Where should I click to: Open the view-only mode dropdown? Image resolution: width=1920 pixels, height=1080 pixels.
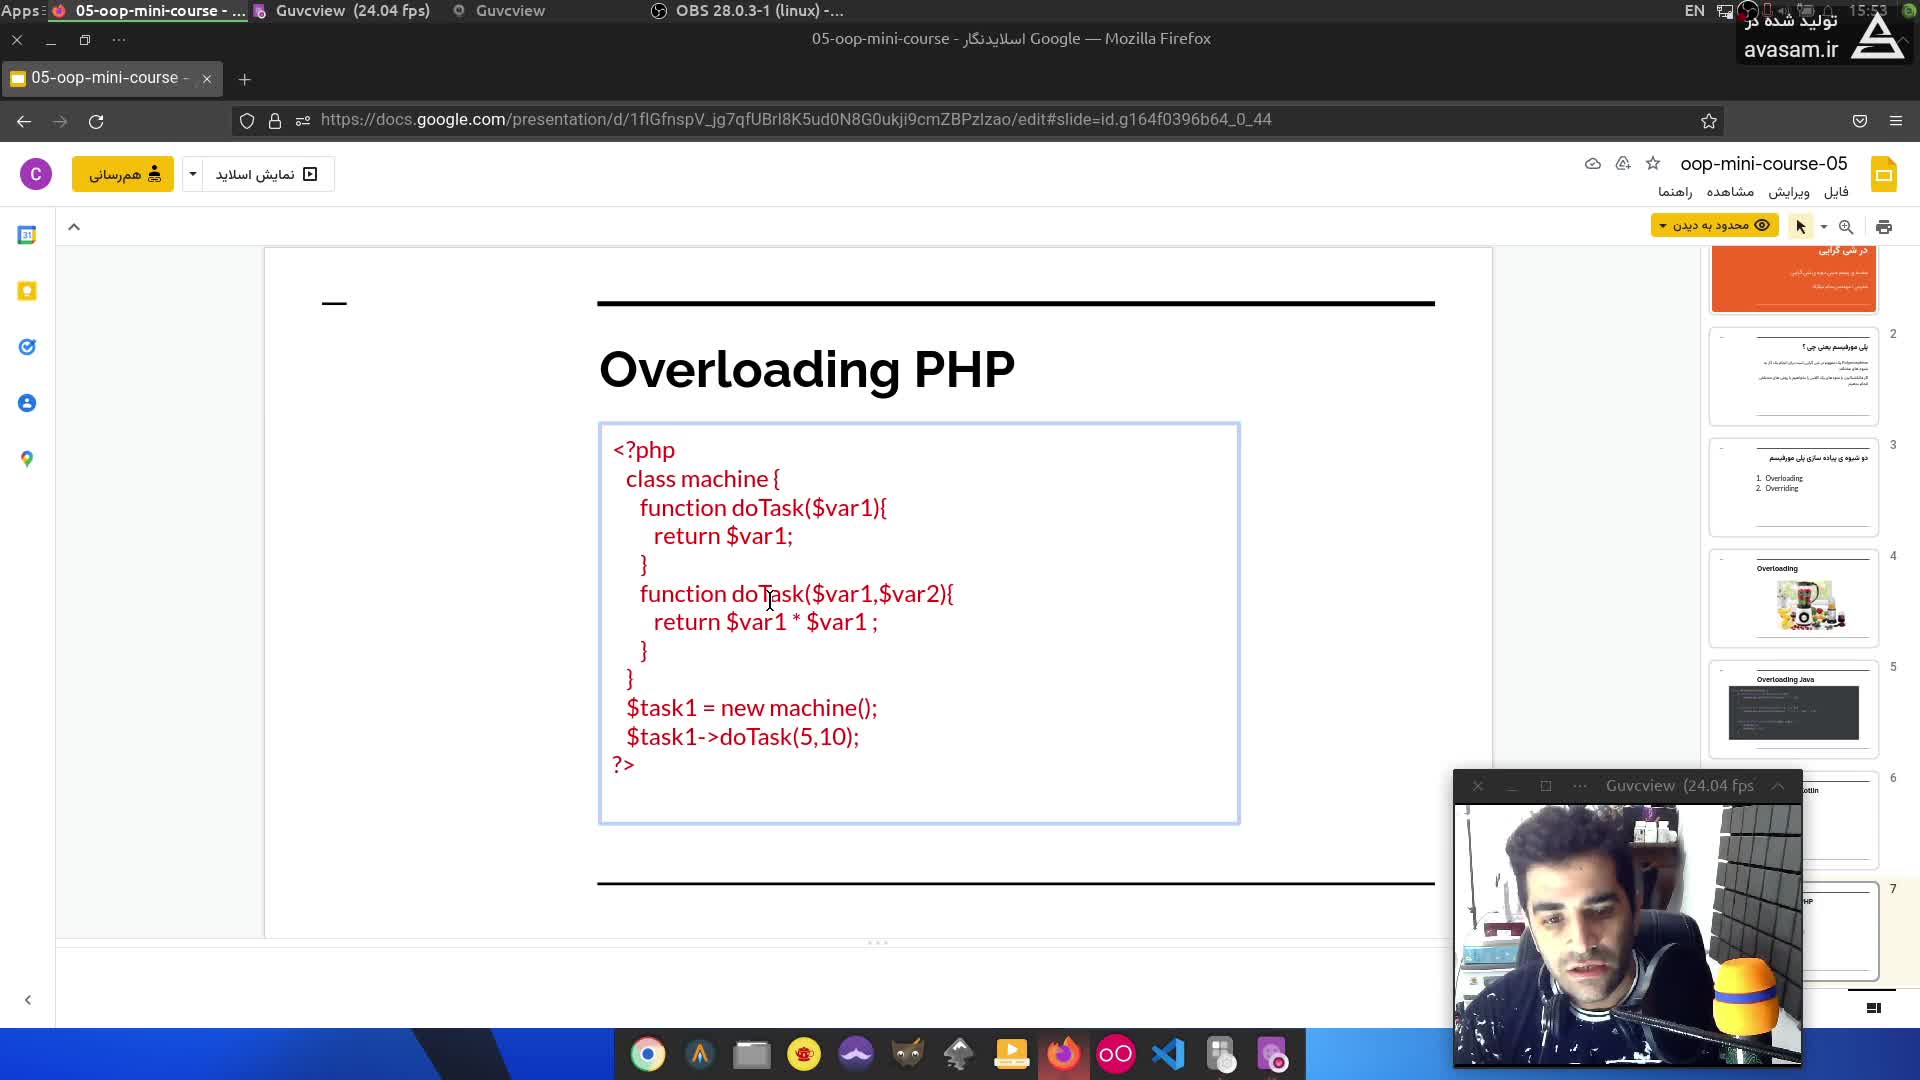1714,226
